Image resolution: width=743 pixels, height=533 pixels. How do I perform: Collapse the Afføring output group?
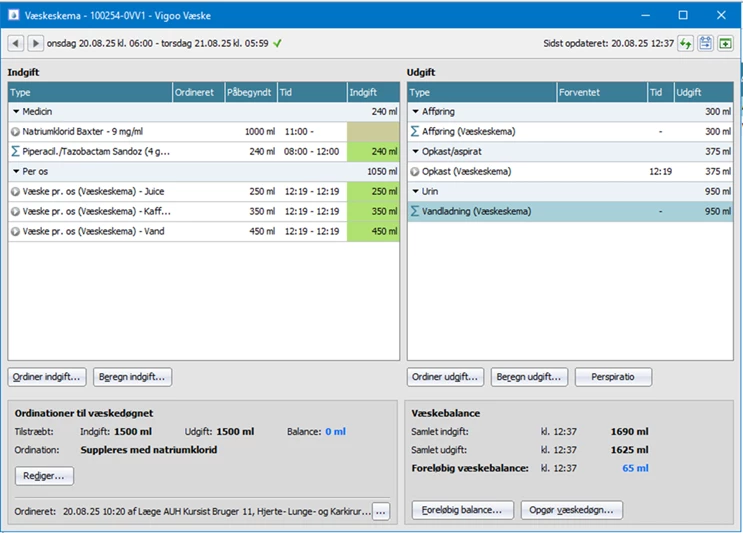(x=416, y=111)
